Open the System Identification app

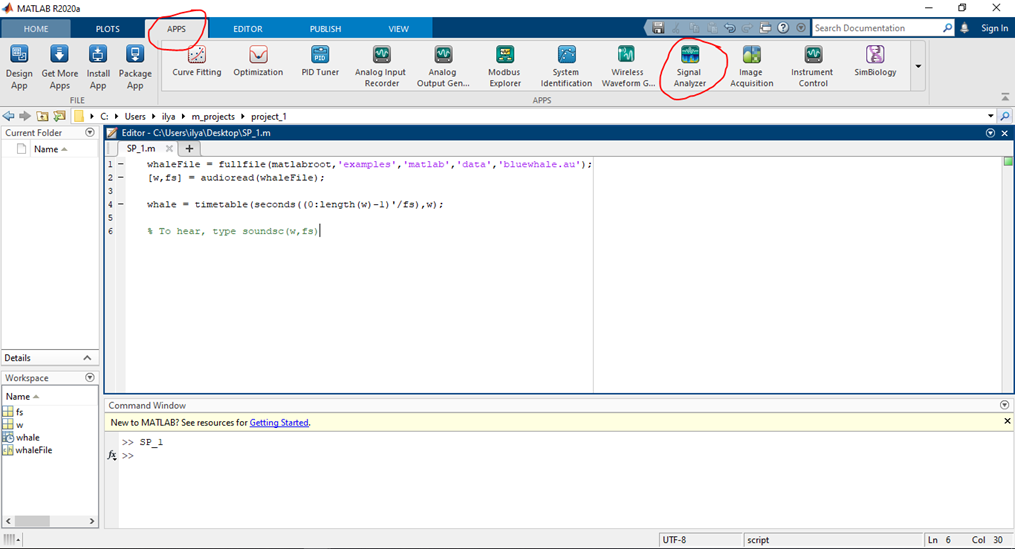pyautogui.click(x=566, y=67)
